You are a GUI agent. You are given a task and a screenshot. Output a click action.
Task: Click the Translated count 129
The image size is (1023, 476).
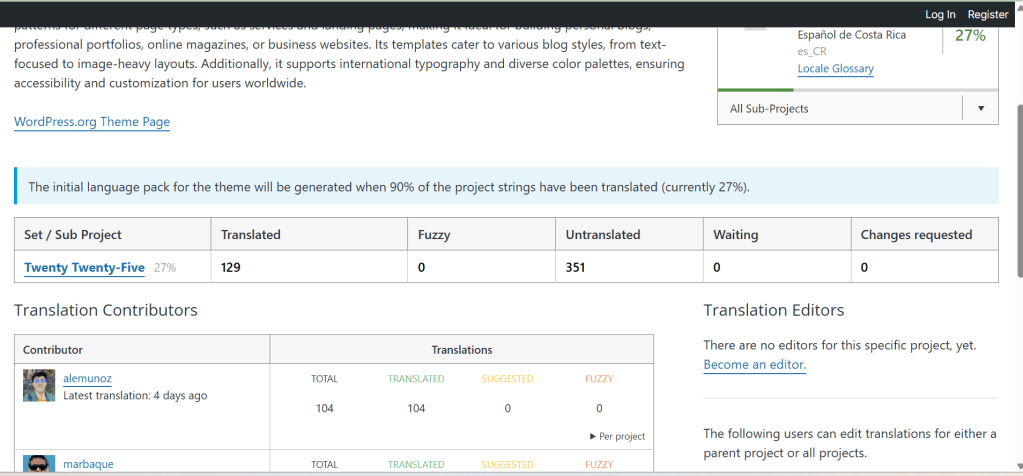coord(231,267)
